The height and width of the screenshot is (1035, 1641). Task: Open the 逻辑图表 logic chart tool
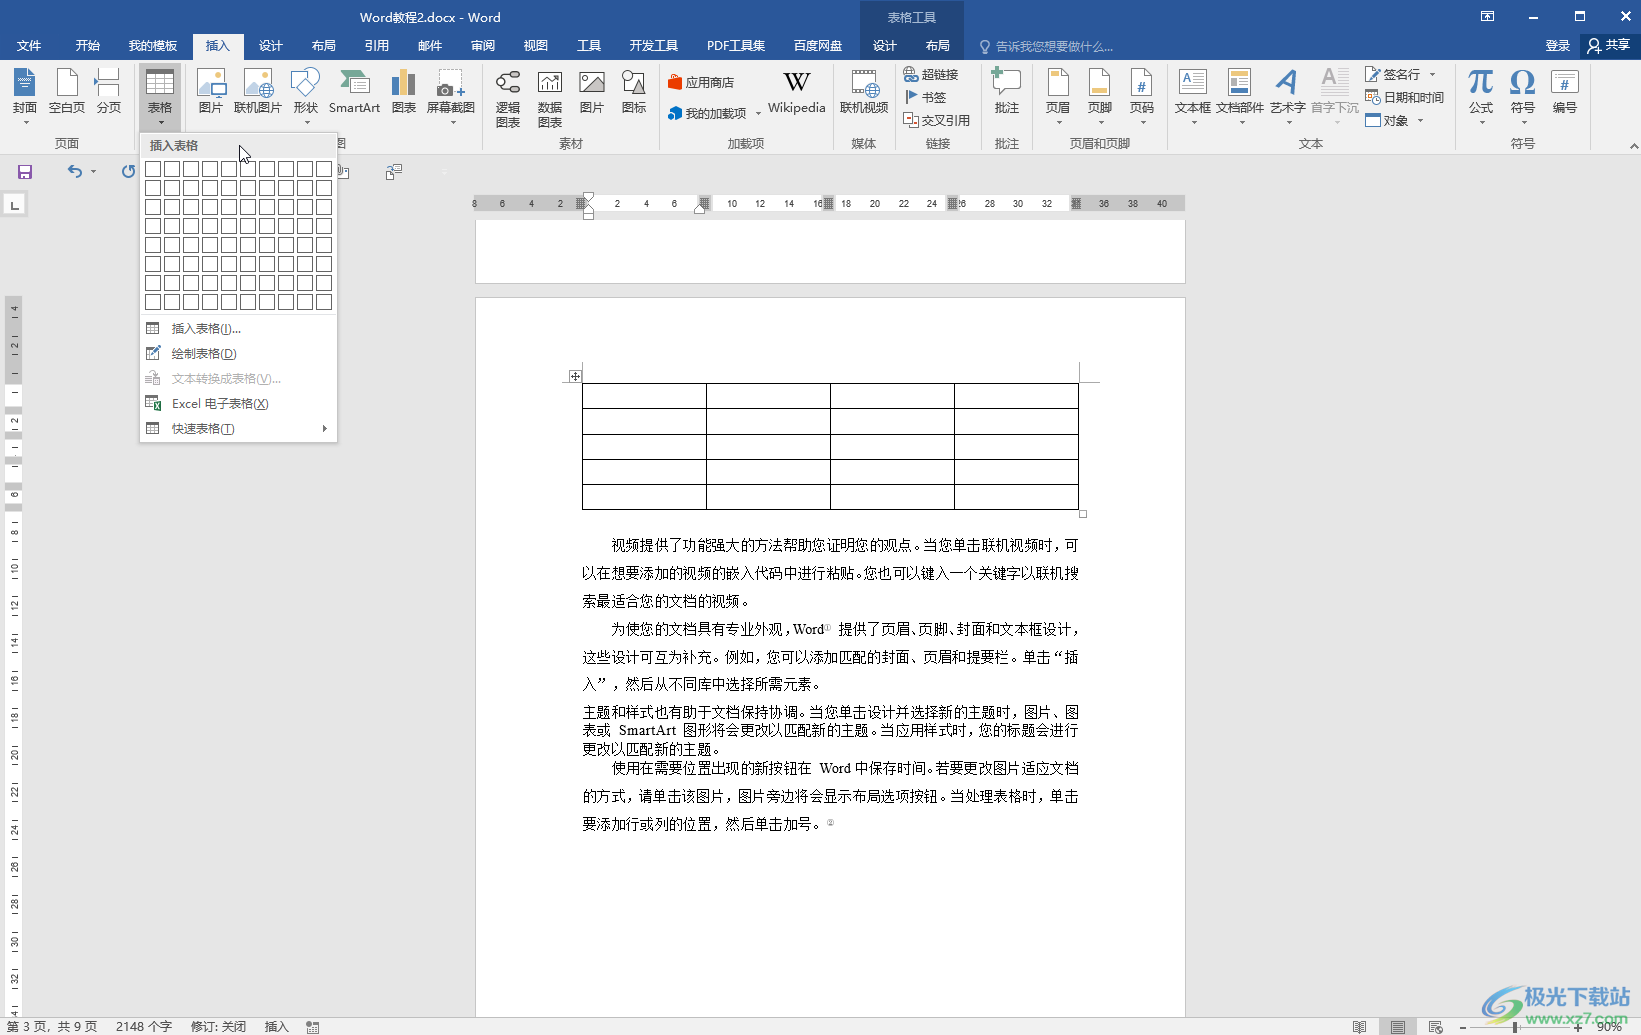click(508, 98)
